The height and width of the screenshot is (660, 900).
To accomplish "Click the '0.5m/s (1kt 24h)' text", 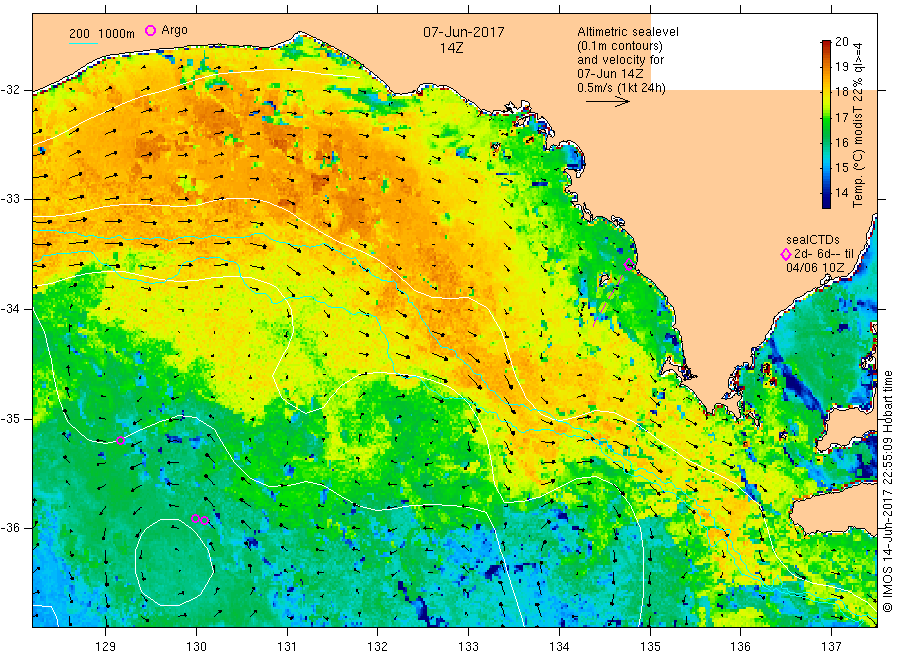I will click(x=622, y=88).
